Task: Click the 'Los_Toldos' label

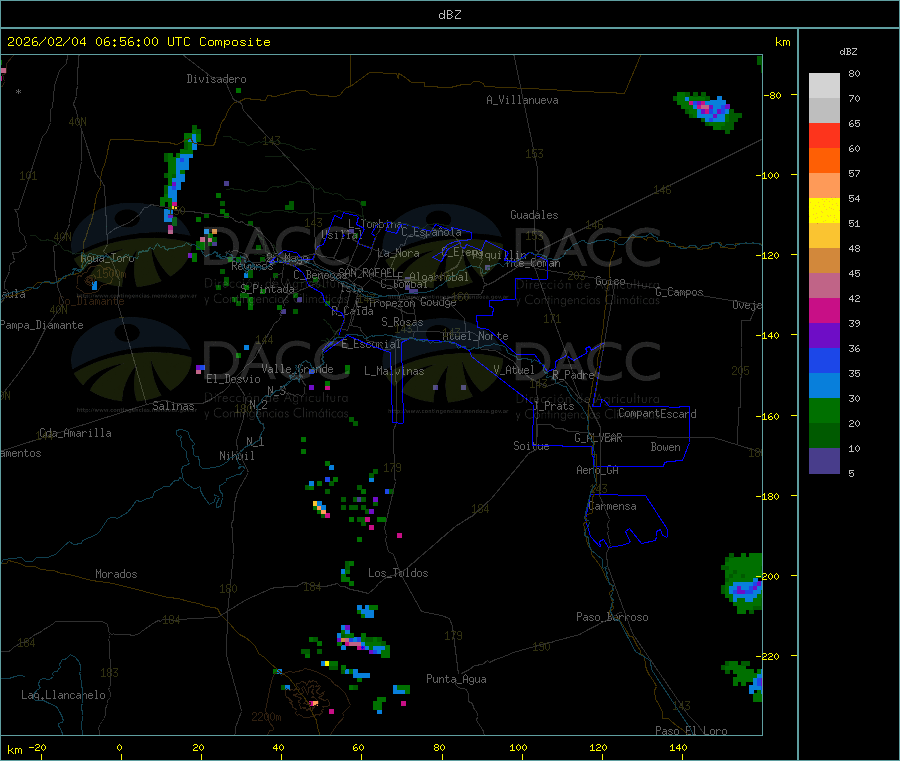Action: [x=398, y=573]
